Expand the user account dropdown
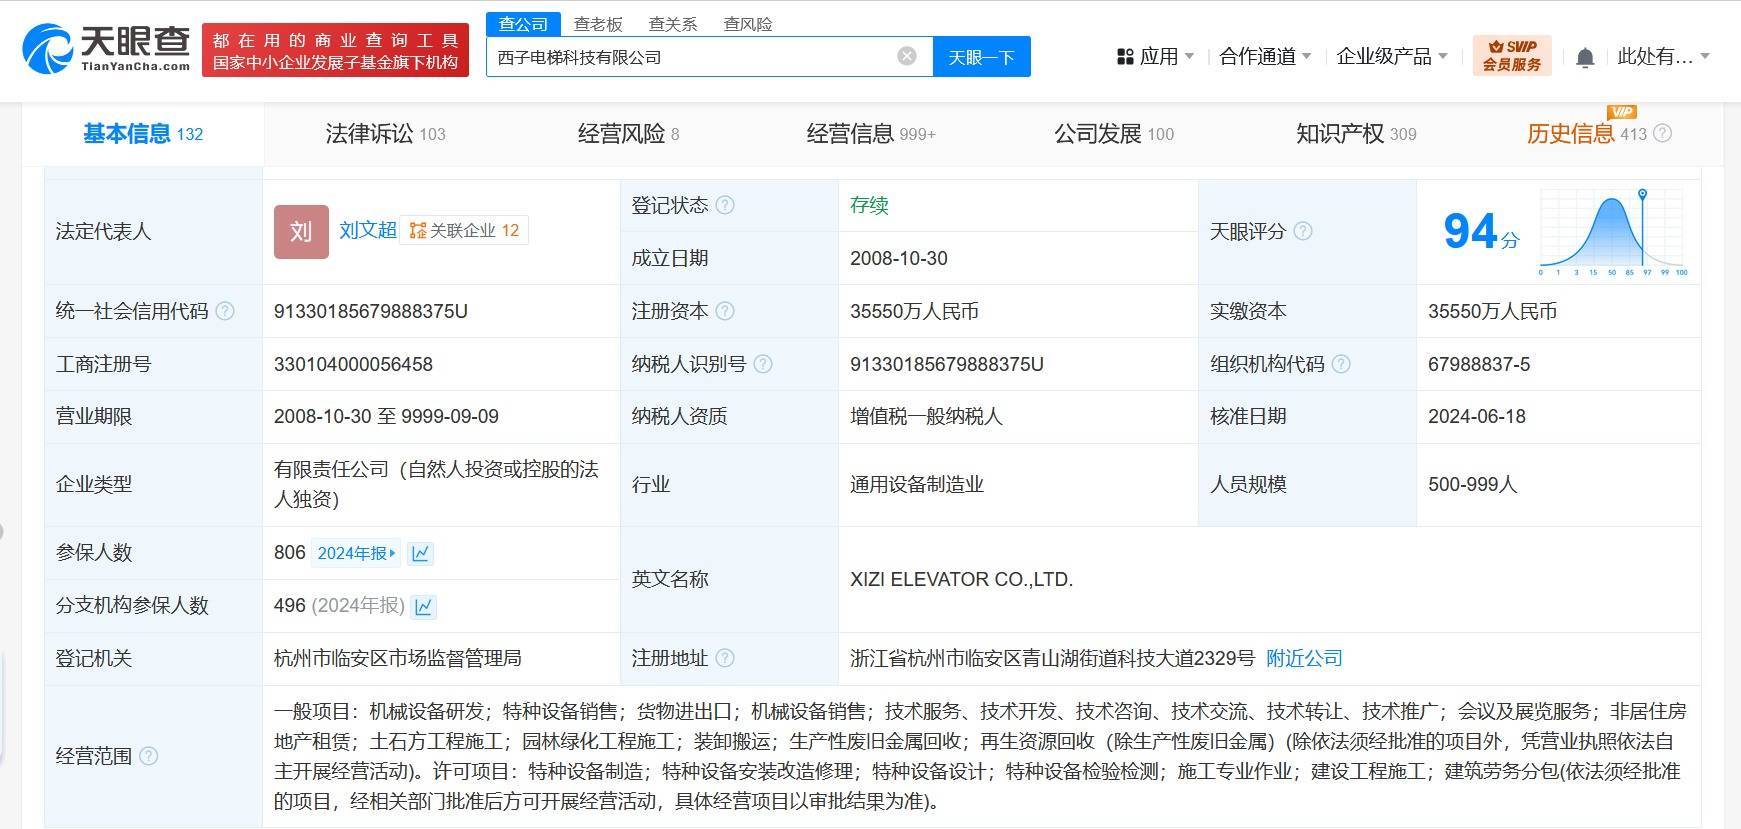The height and width of the screenshot is (829, 1741). [1705, 57]
